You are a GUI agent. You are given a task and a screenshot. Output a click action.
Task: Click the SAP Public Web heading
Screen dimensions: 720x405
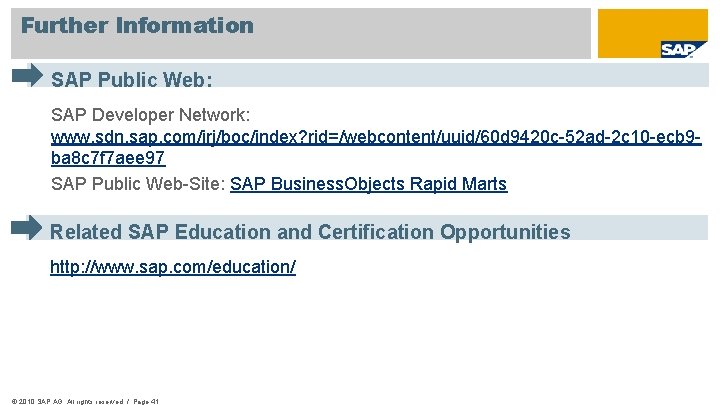pyautogui.click(x=132, y=78)
